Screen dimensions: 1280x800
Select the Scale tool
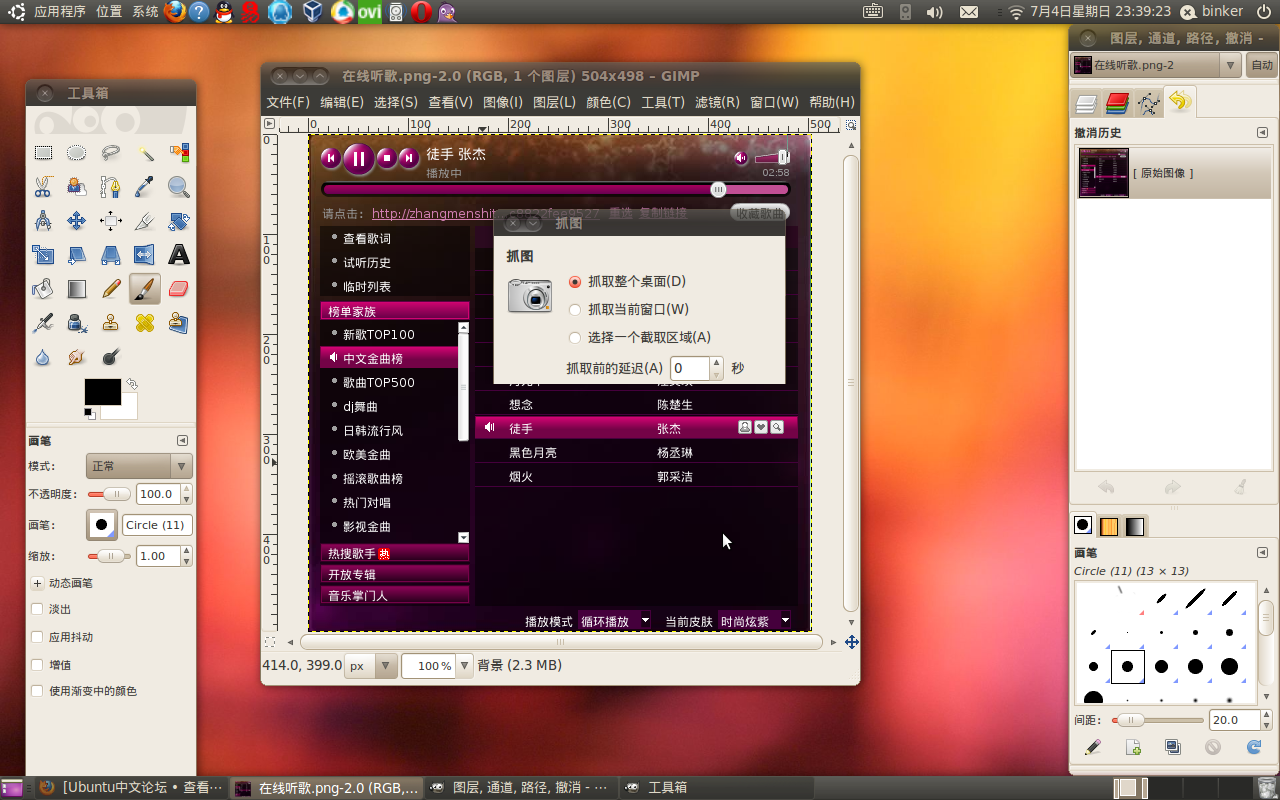tap(43, 255)
